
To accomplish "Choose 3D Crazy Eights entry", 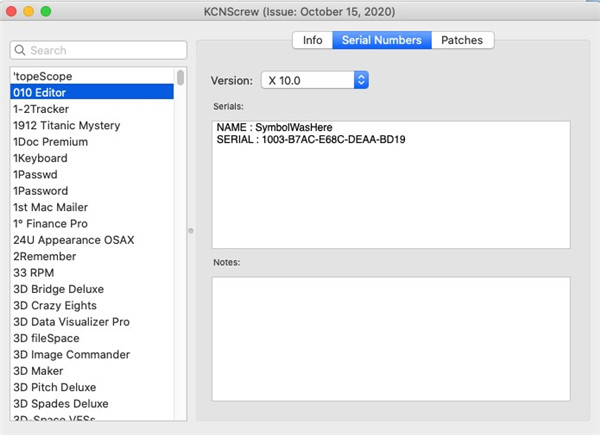I will (92, 306).
